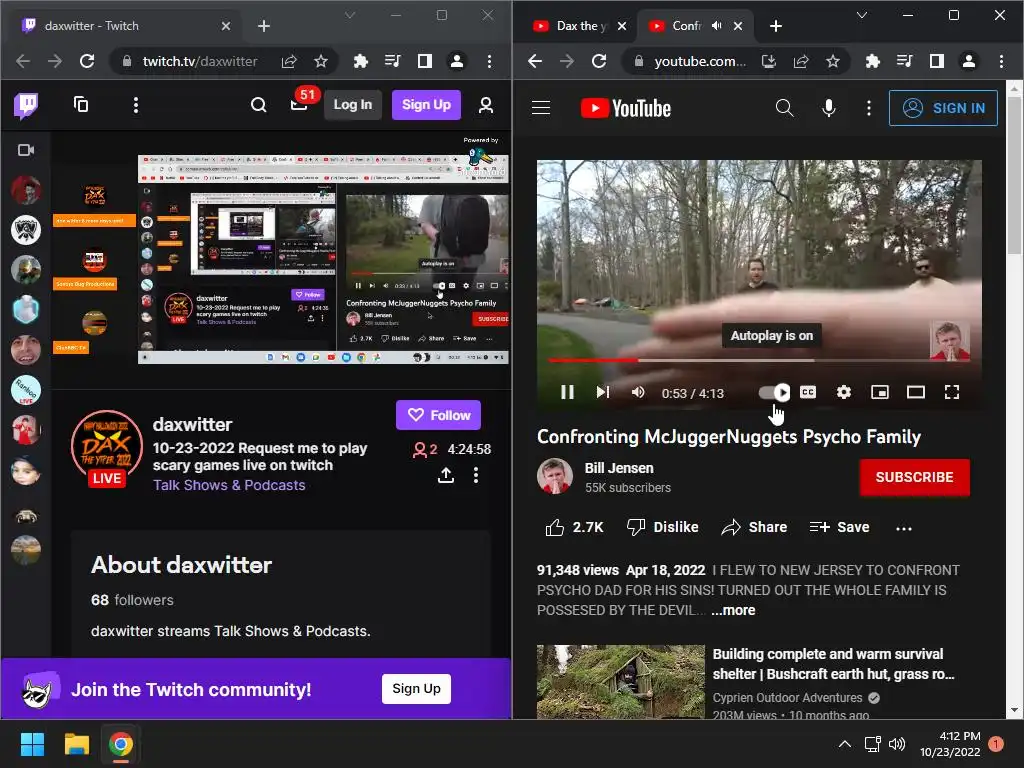Open the Talk Shows & Podcasts category
Screen dimensions: 1024x768
(x=229, y=485)
